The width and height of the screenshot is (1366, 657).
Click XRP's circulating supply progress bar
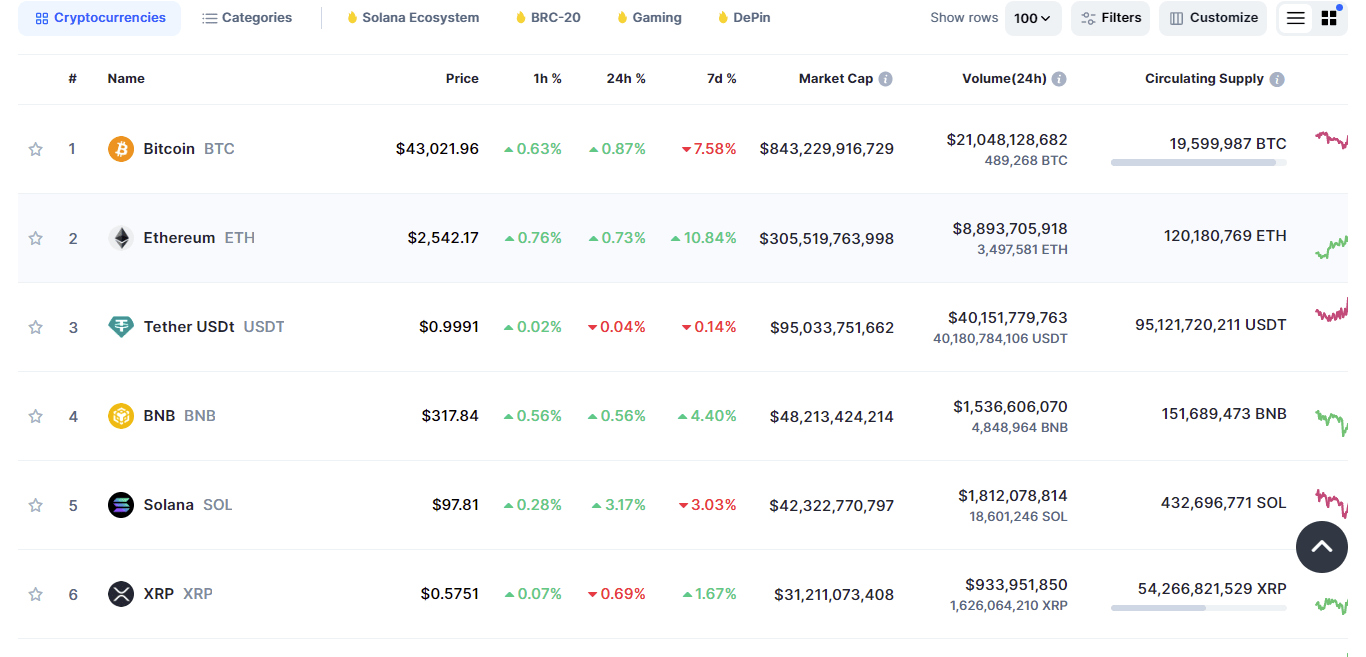coord(1198,607)
